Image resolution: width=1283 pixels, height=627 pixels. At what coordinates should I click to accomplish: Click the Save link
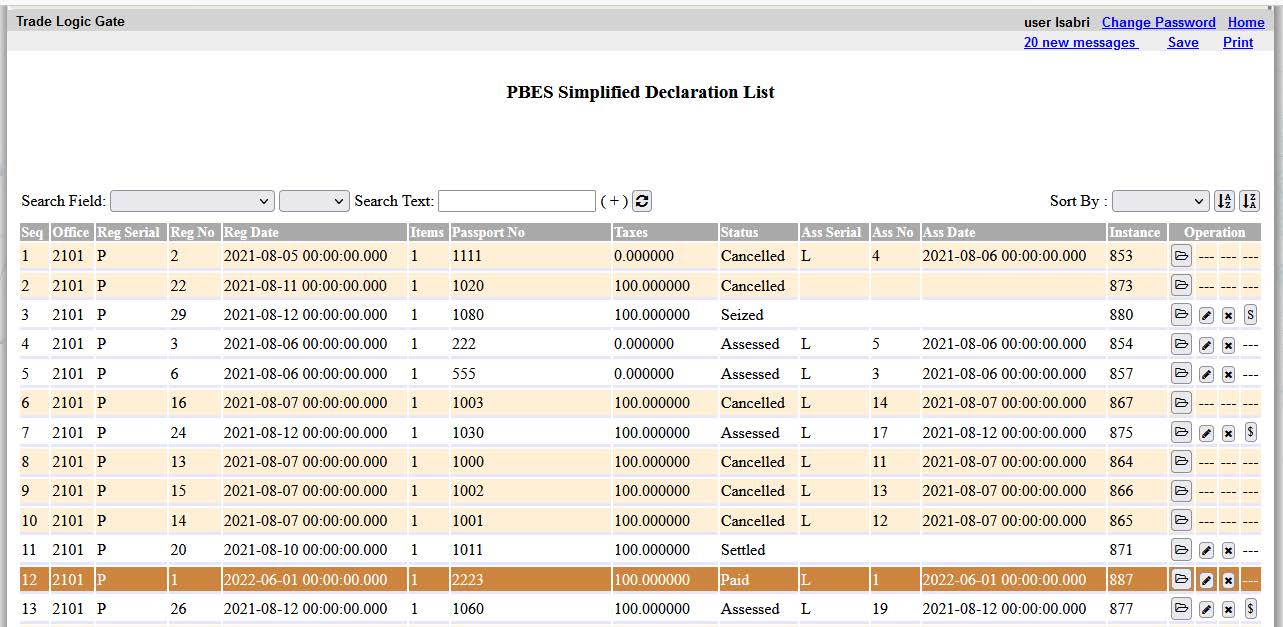pos(1183,42)
